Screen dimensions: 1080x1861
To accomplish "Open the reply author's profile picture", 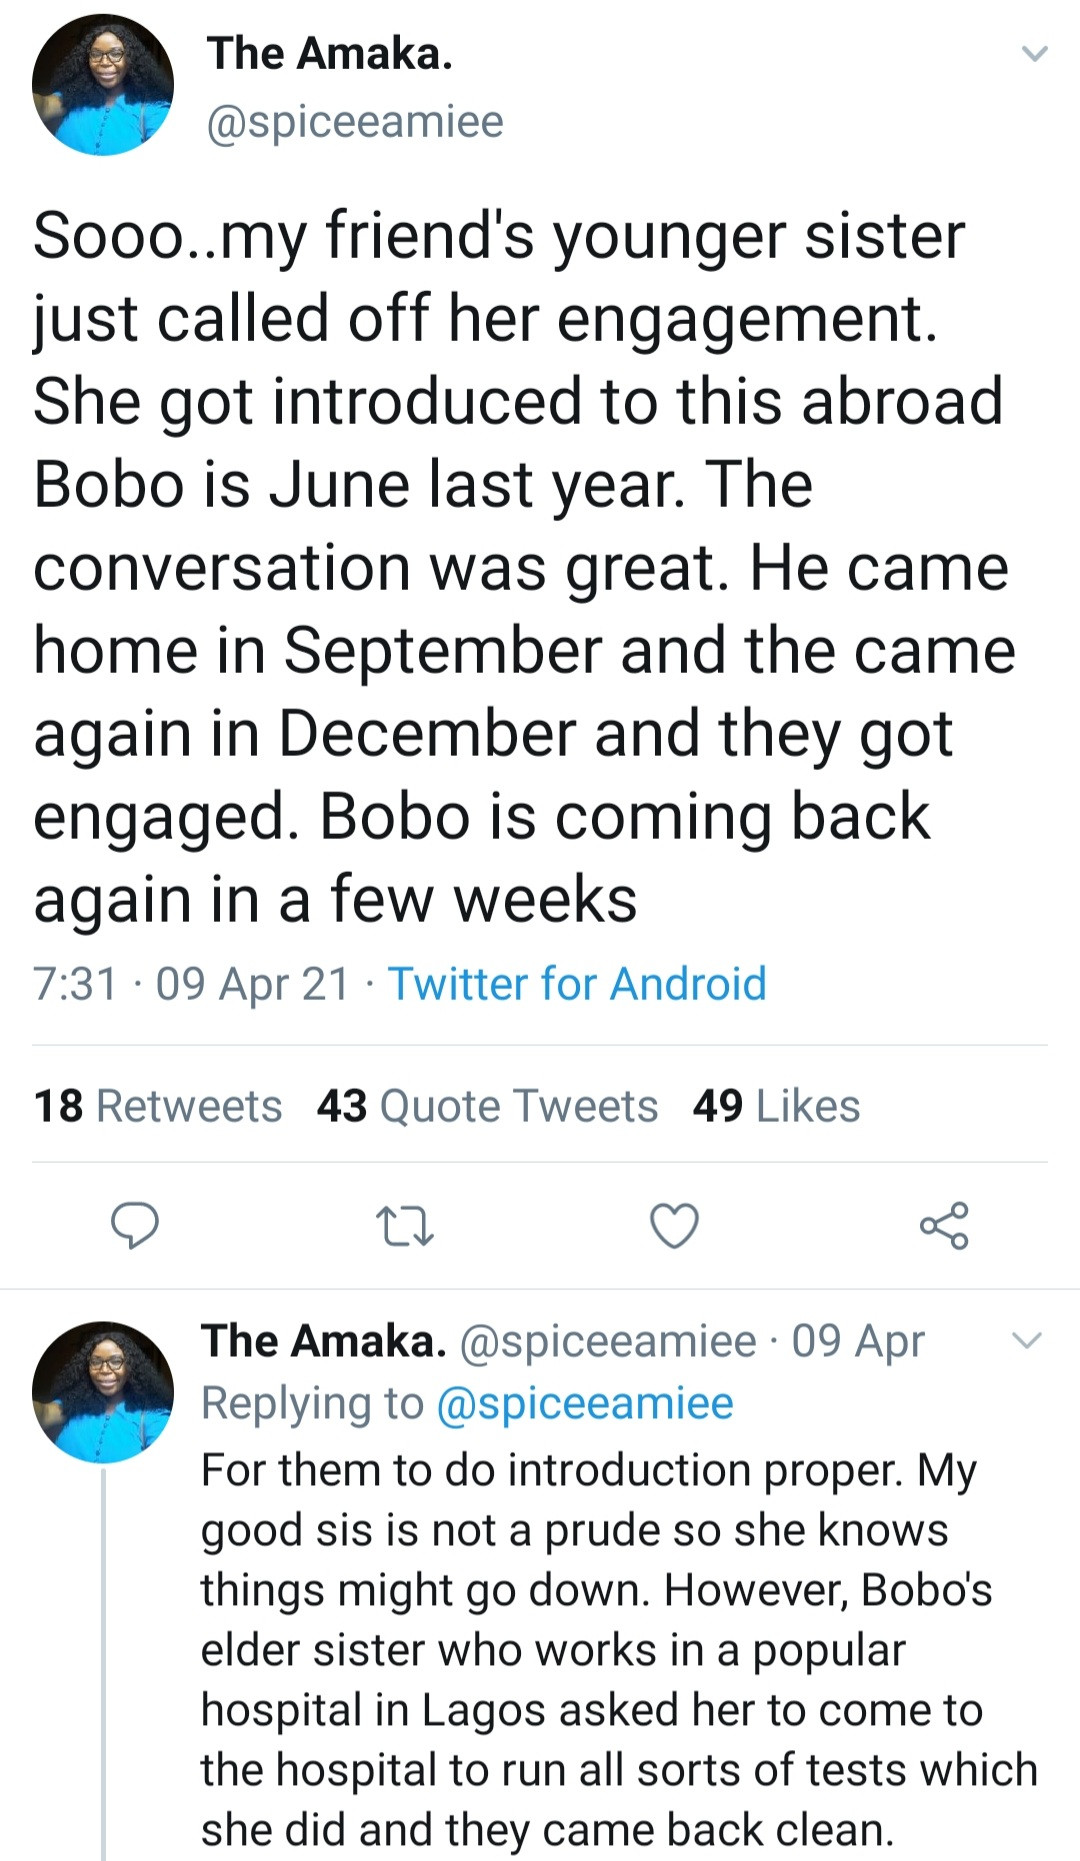I will tap(102, 1392).
